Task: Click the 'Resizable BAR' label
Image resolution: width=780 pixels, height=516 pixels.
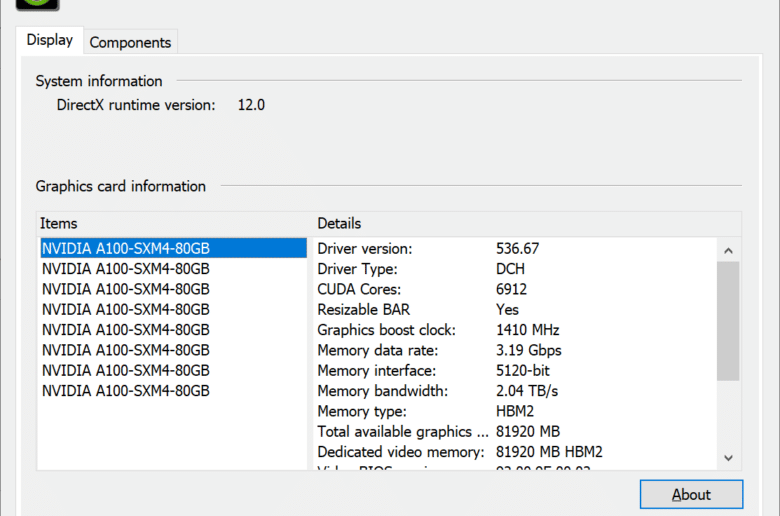Action: [364, 310]
